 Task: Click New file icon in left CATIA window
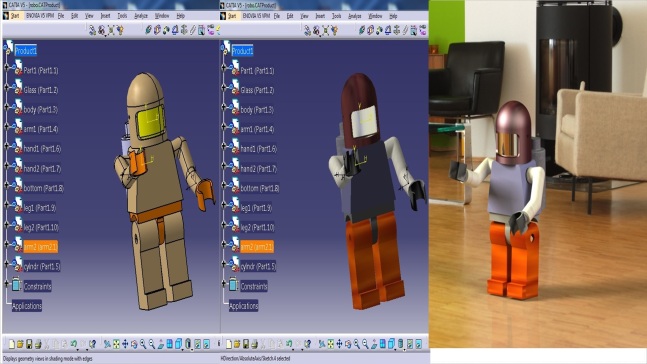pos(12,344)
